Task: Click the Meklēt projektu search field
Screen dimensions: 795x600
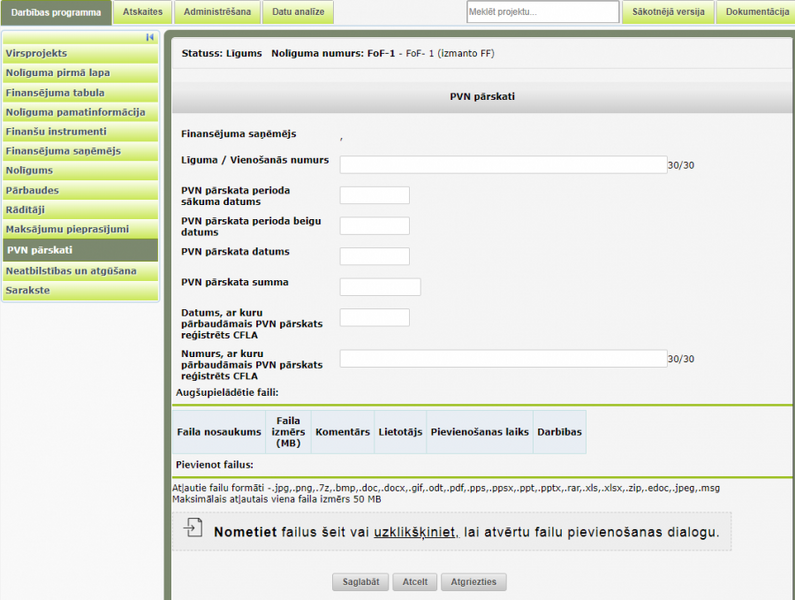Action: (542, 12)
